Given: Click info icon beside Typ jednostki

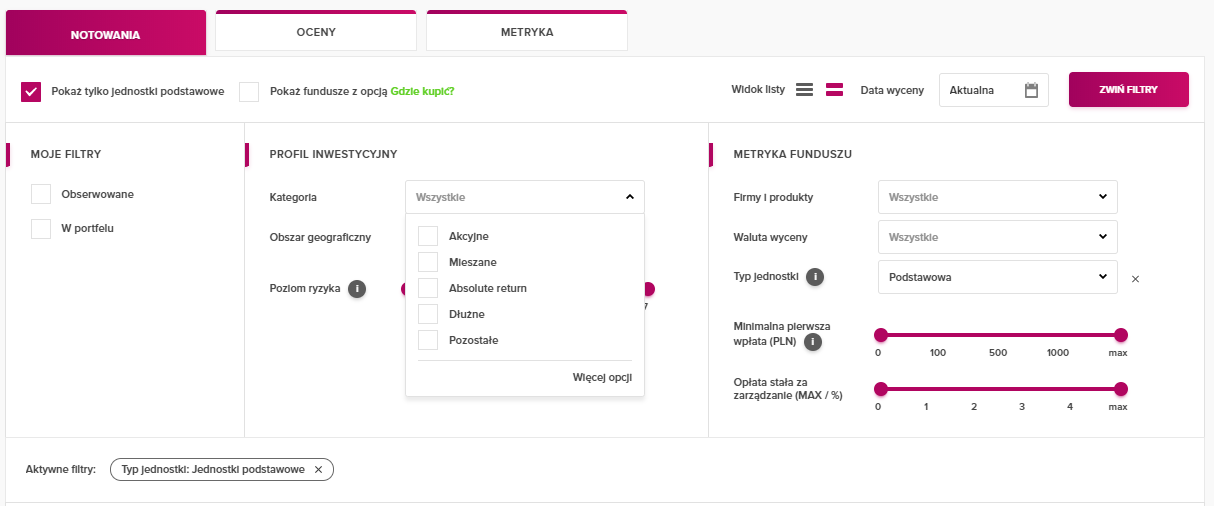Looking at the screenshot, I should [x=815, y=277].
